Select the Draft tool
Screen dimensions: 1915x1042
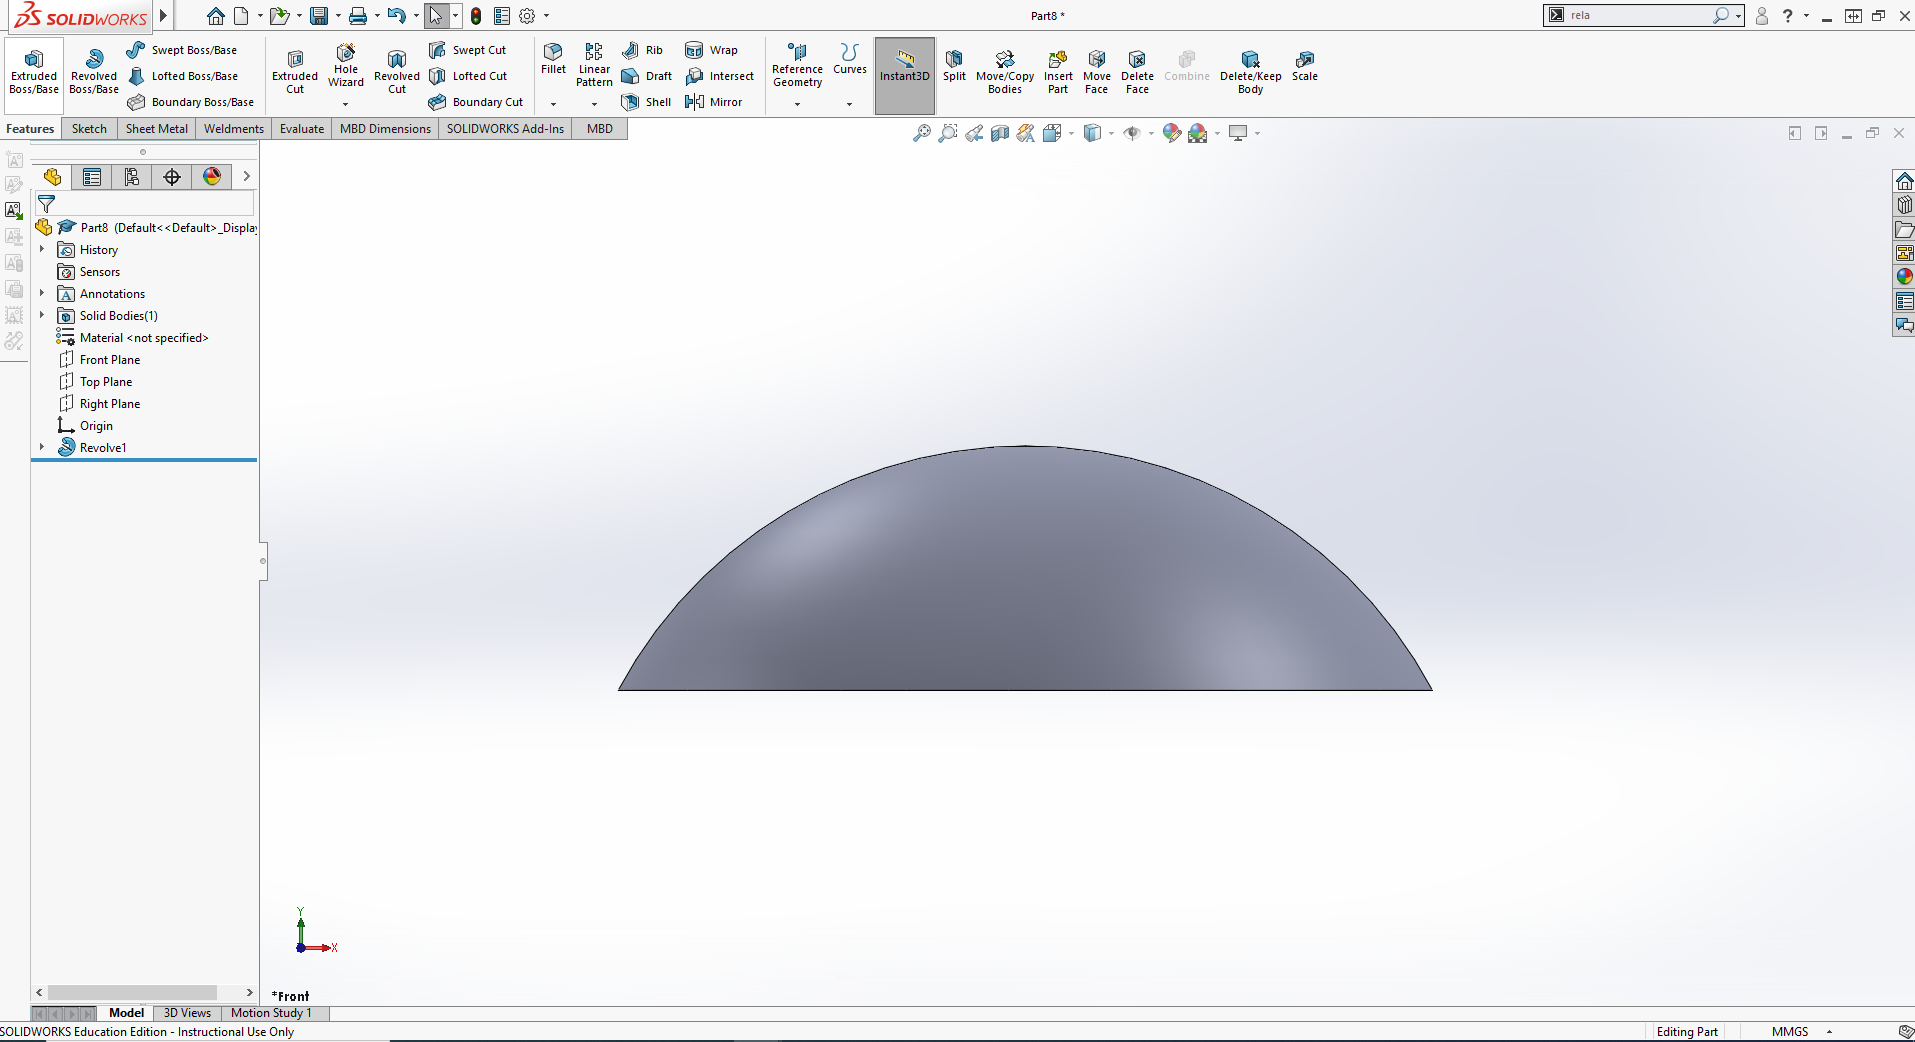click(x=646, y=76)
